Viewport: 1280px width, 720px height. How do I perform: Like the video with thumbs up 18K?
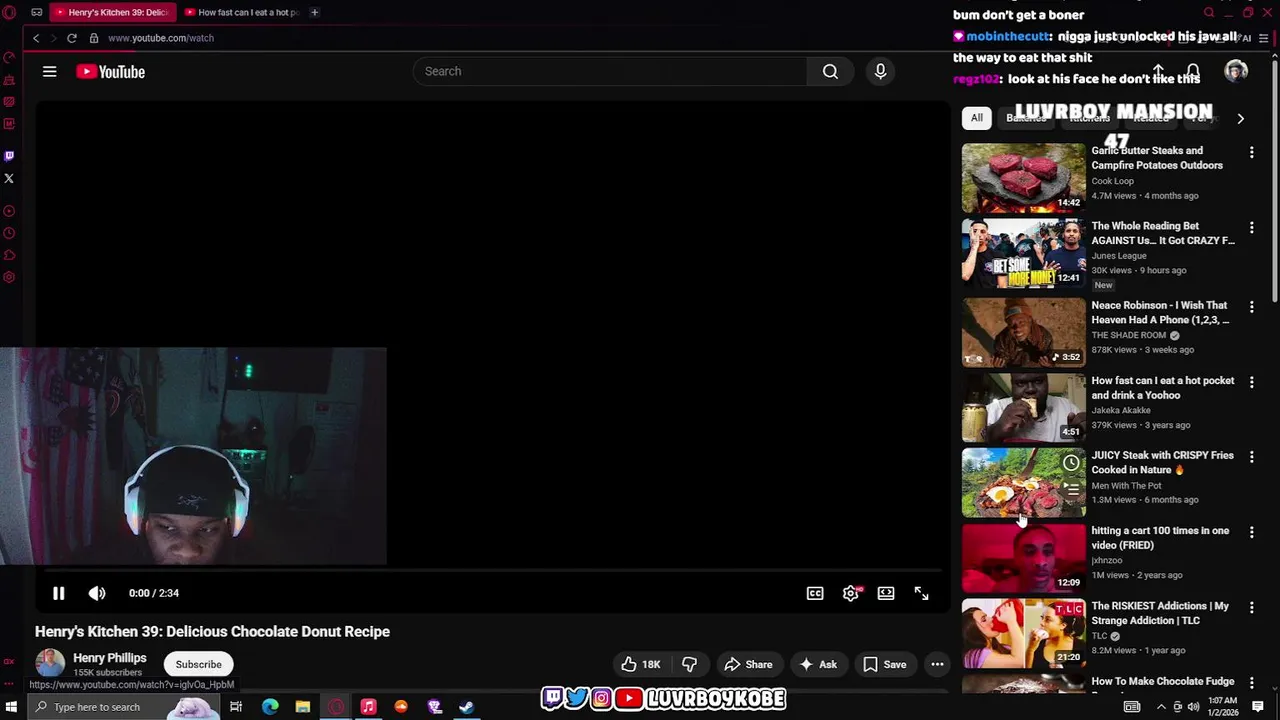click(640, 664)
